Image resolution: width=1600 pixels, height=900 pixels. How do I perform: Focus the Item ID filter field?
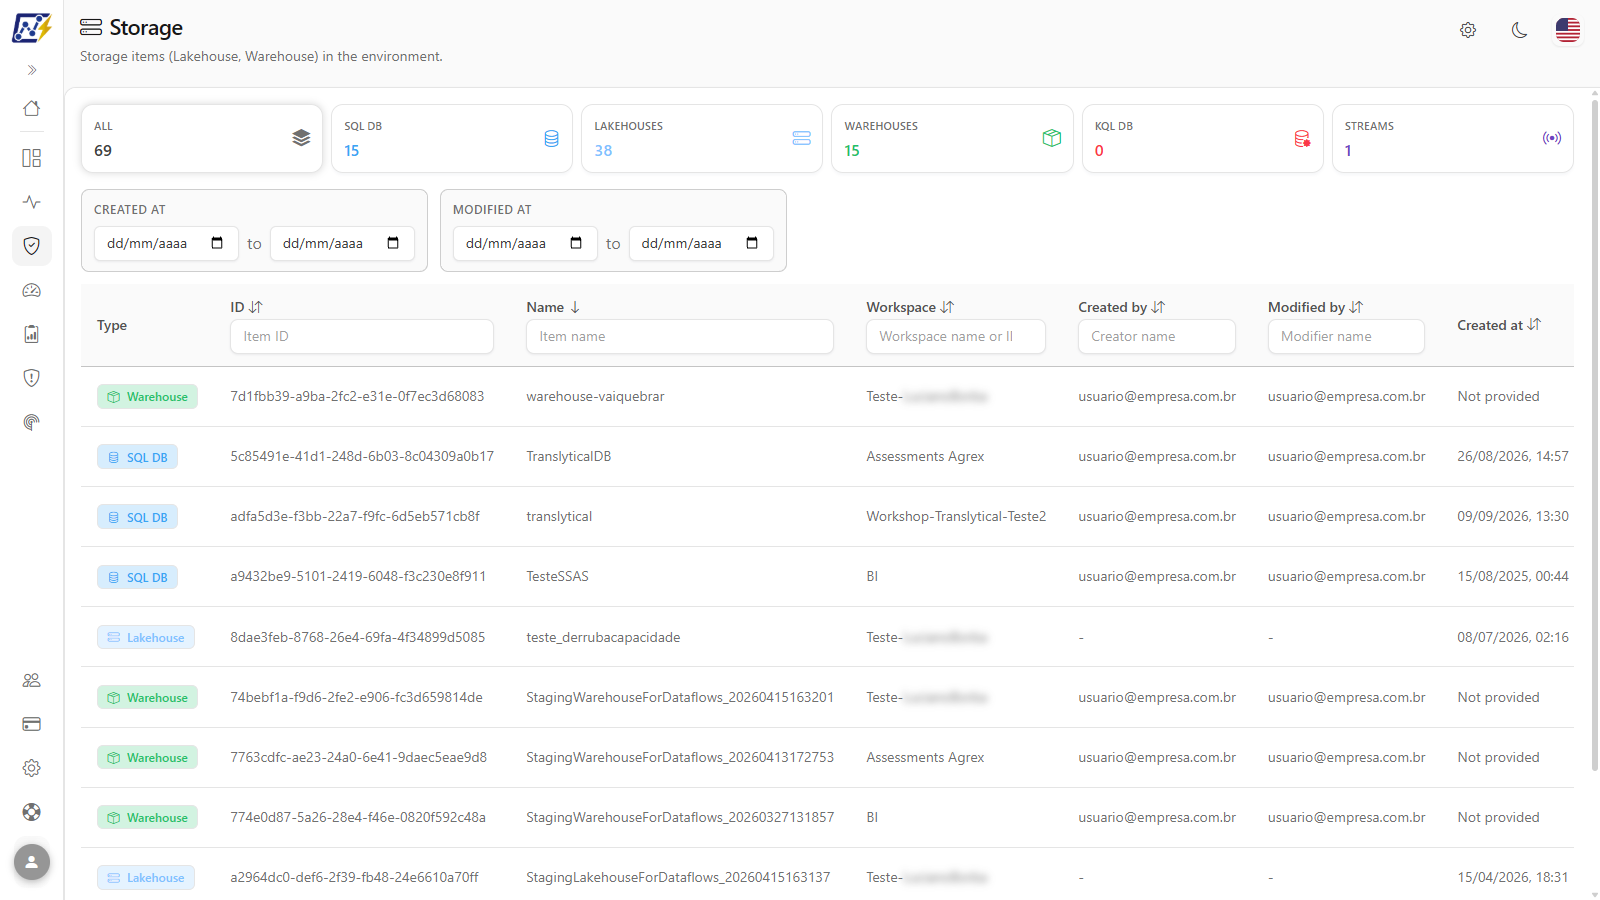[362, 336]
